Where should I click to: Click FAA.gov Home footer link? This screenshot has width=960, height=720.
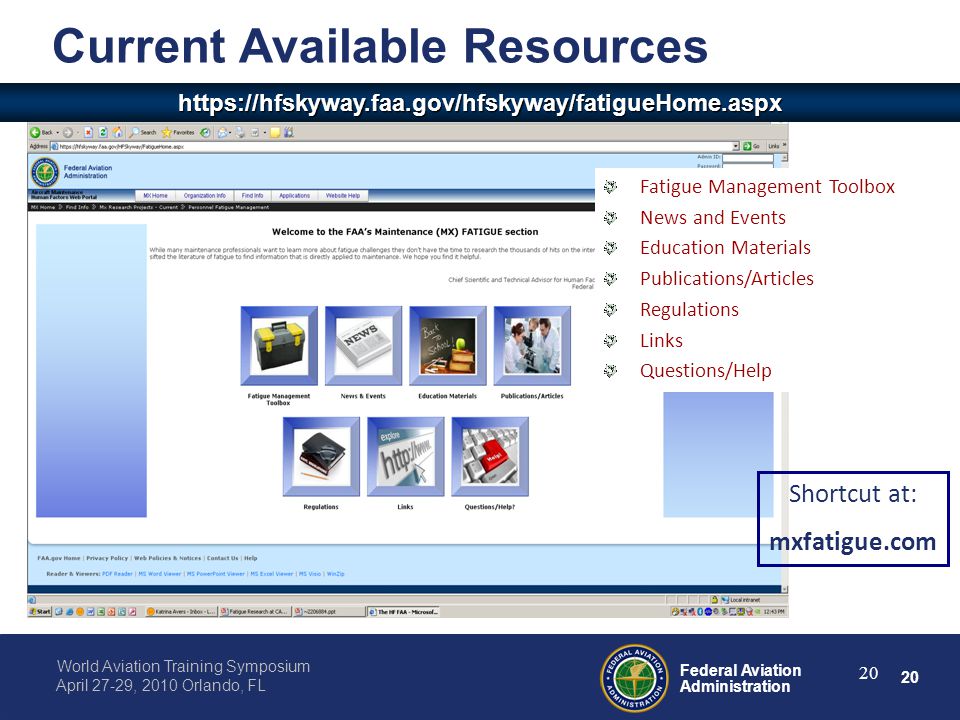coord(59,558)
